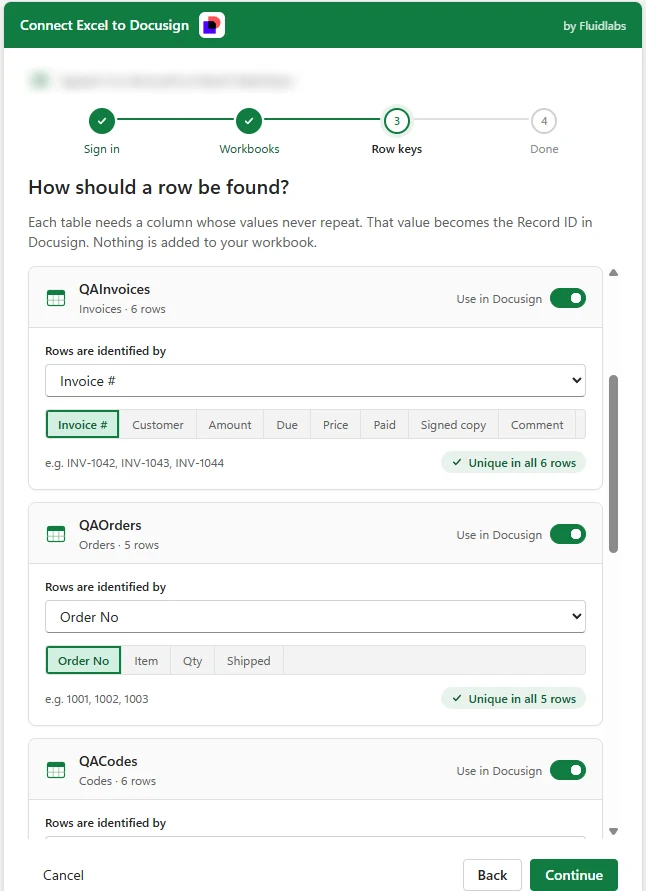Click the 'Sign in' step label

(102, 149)
